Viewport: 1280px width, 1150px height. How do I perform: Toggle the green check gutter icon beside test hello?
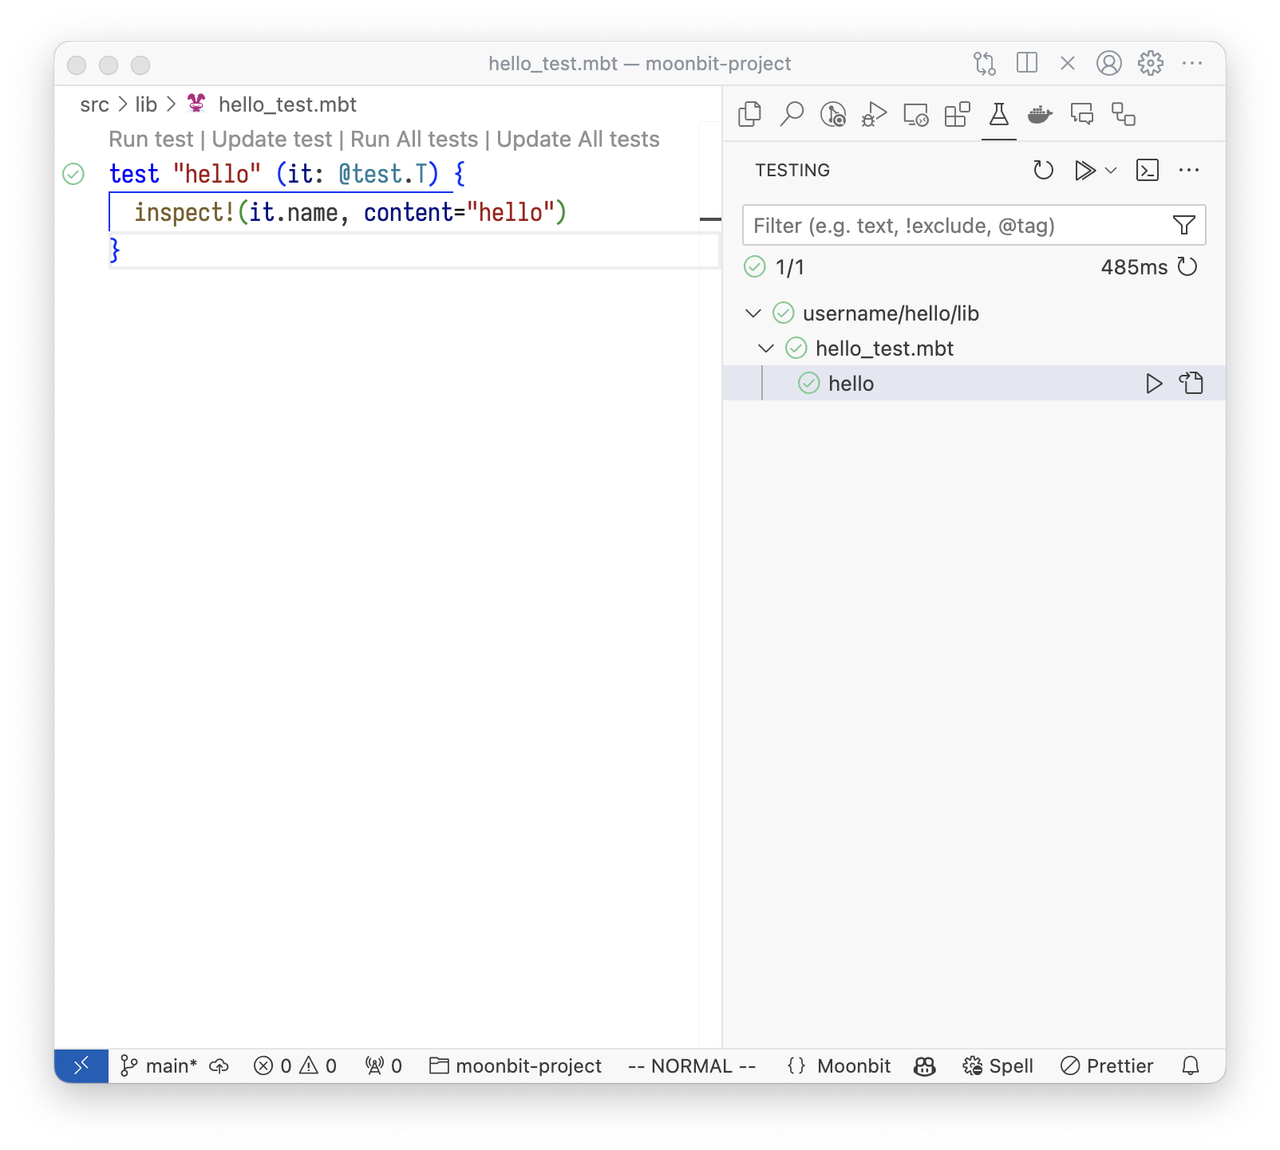(73, 174)
